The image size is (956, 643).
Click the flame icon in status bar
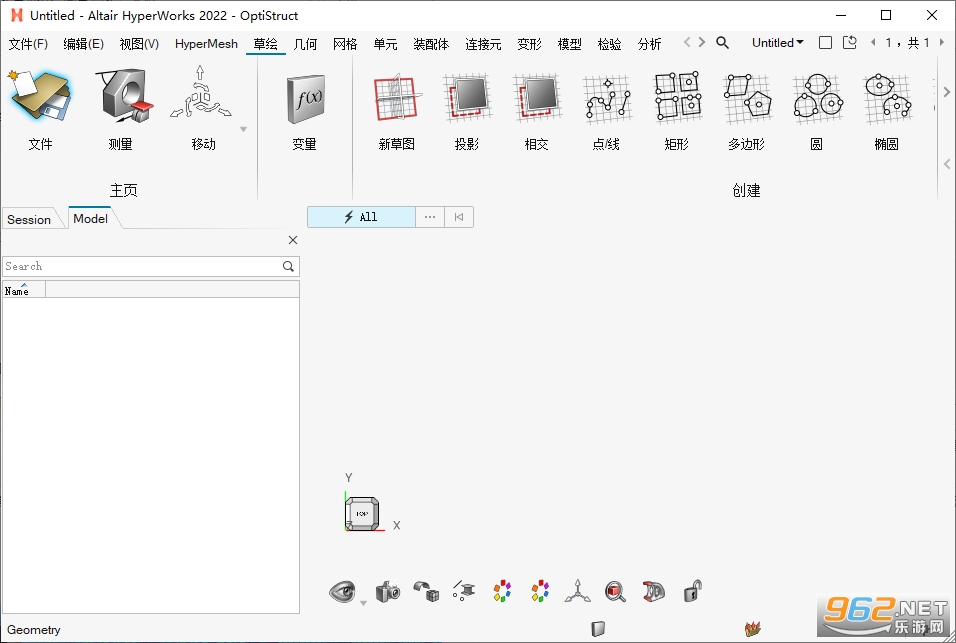(753, 628)
